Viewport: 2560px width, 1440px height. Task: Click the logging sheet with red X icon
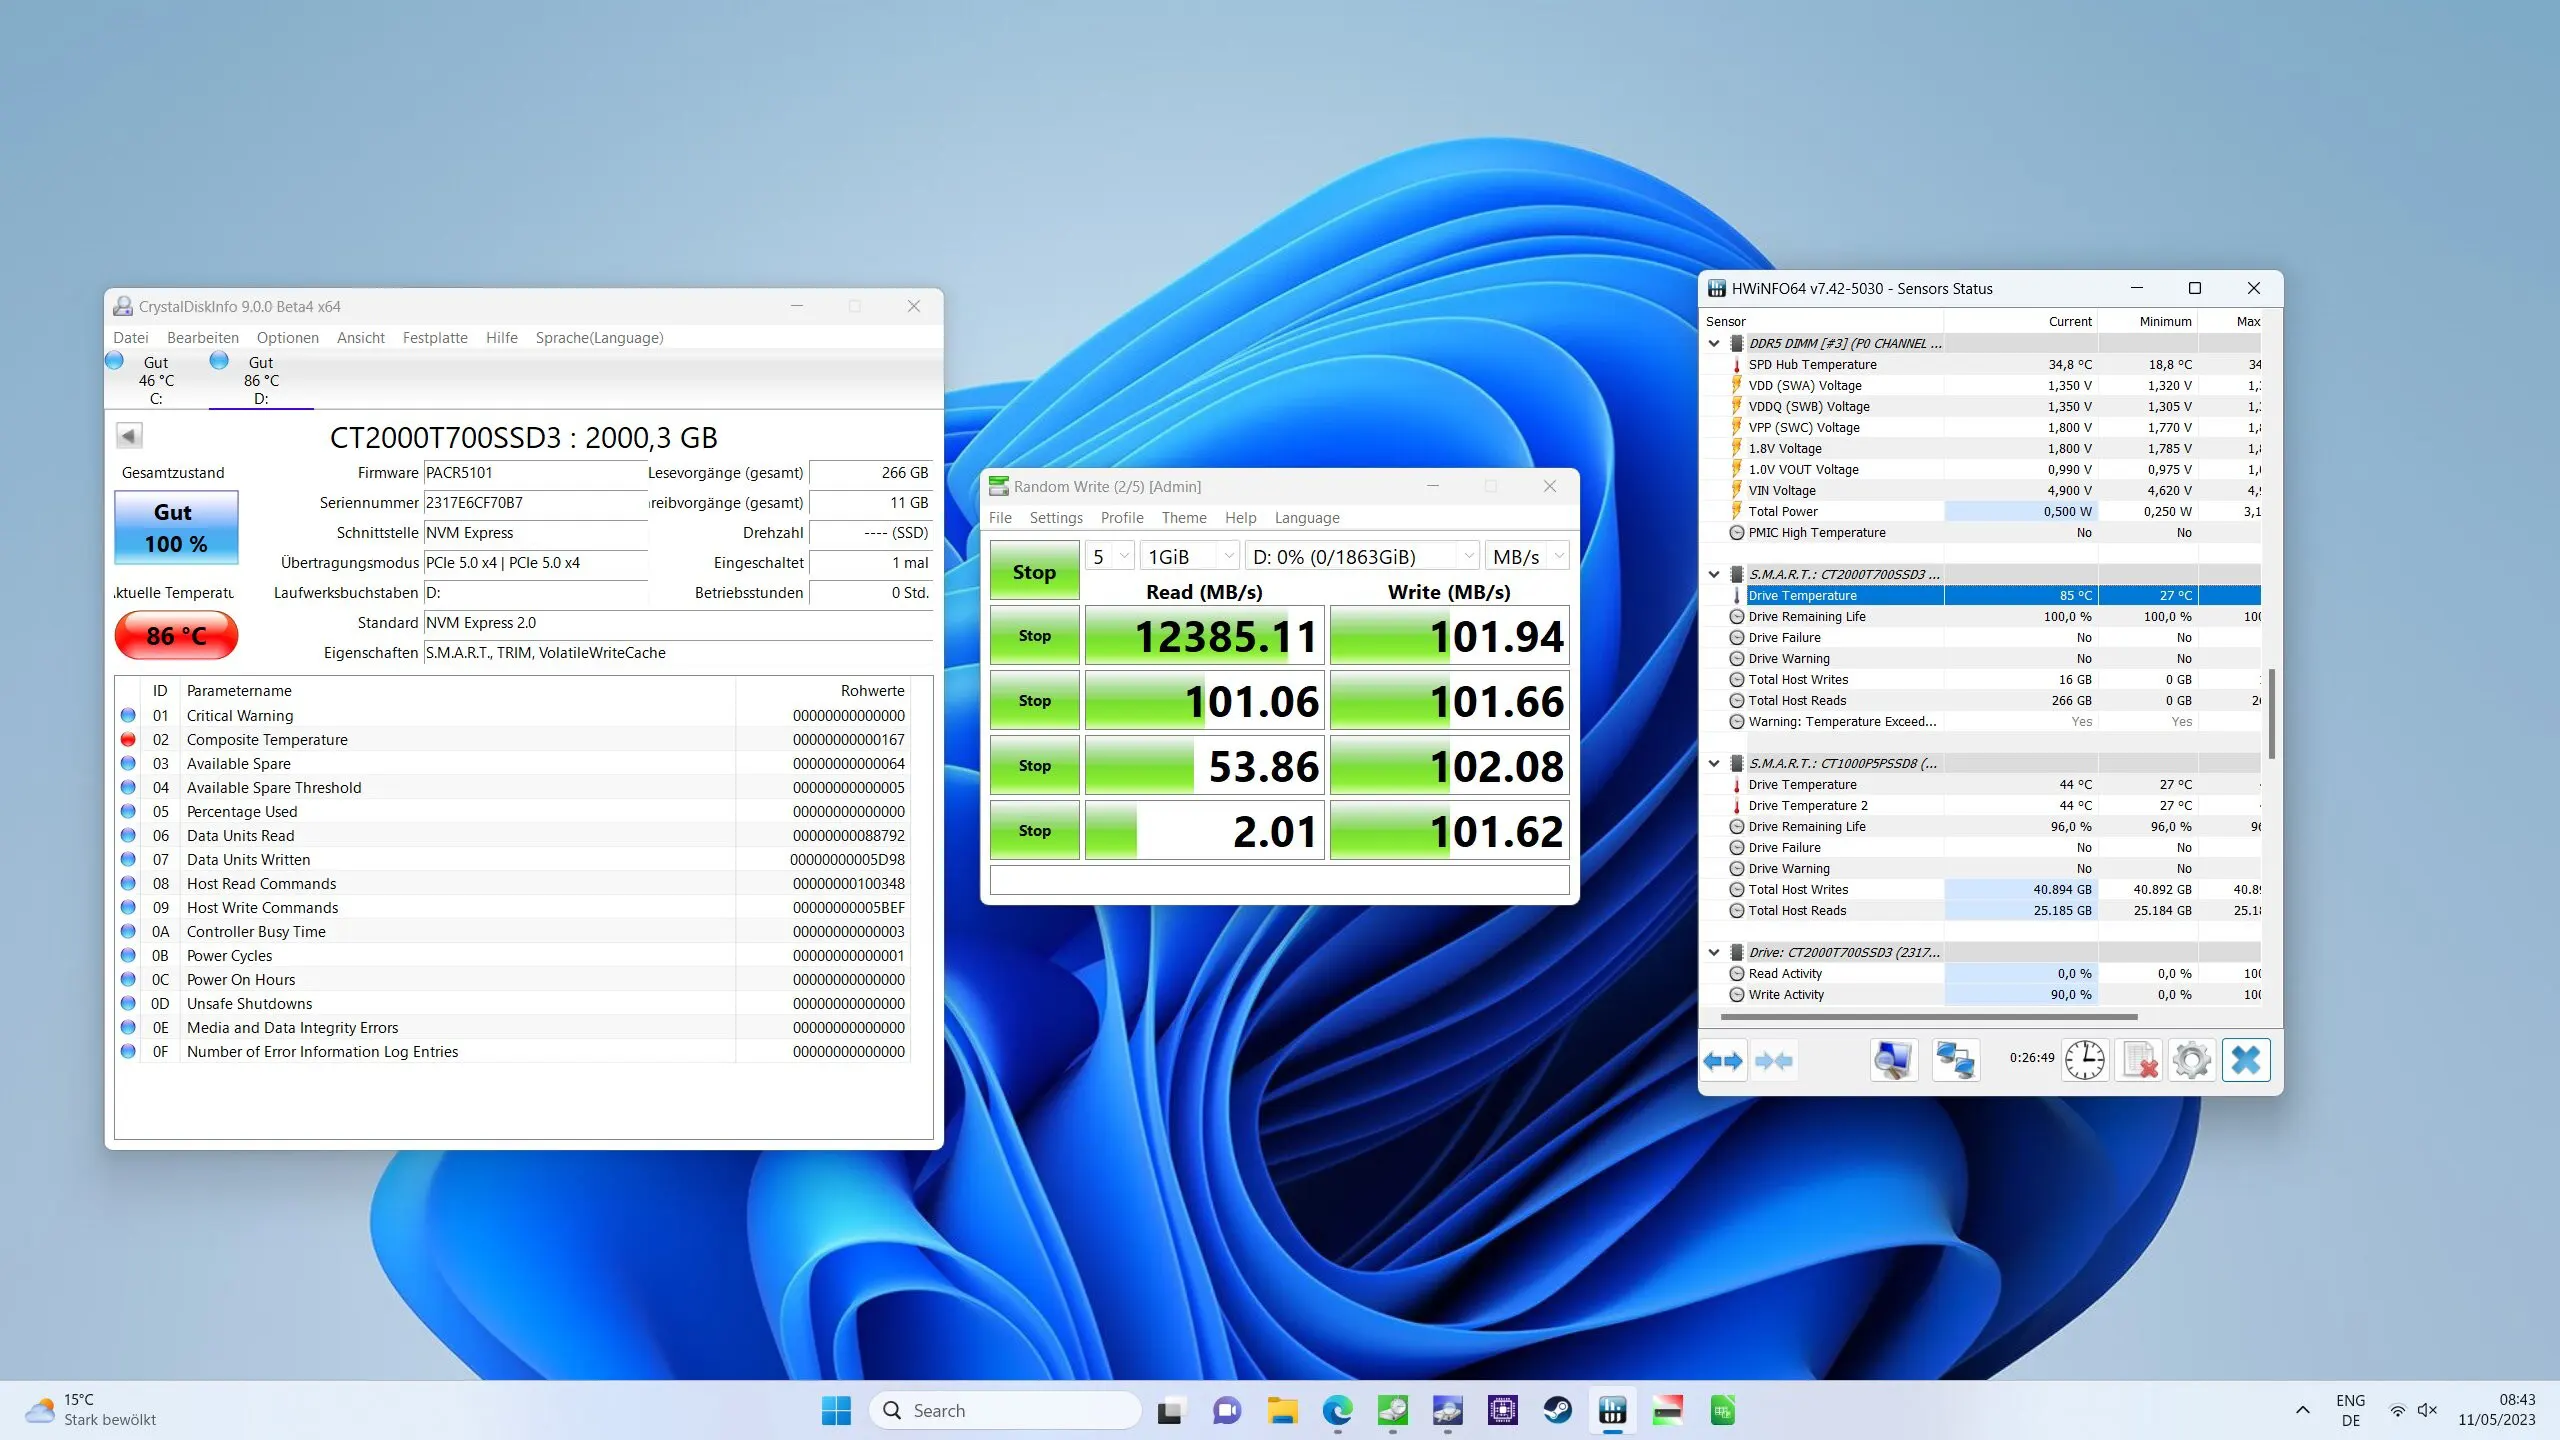(x=2139, y=1060)
